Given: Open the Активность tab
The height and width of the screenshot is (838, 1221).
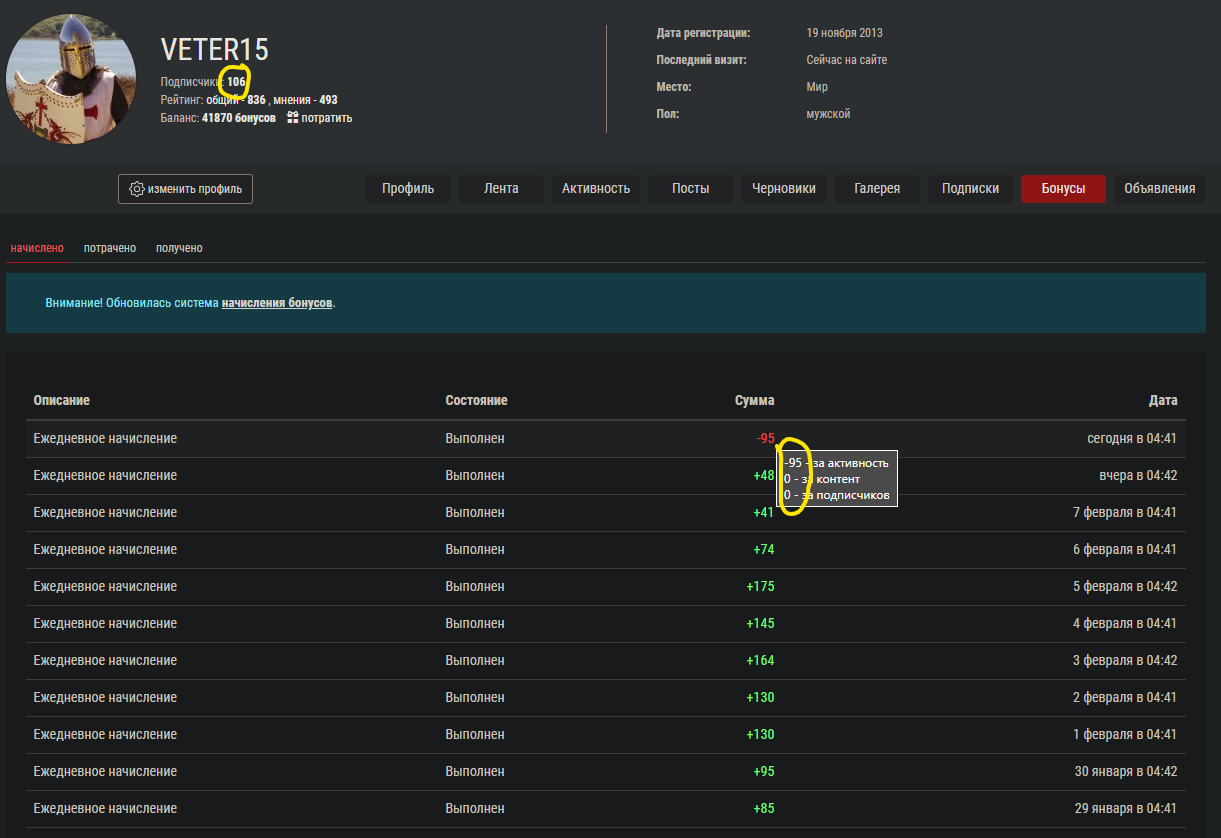Looking at the screenshot, I should [x=595, y=189].
